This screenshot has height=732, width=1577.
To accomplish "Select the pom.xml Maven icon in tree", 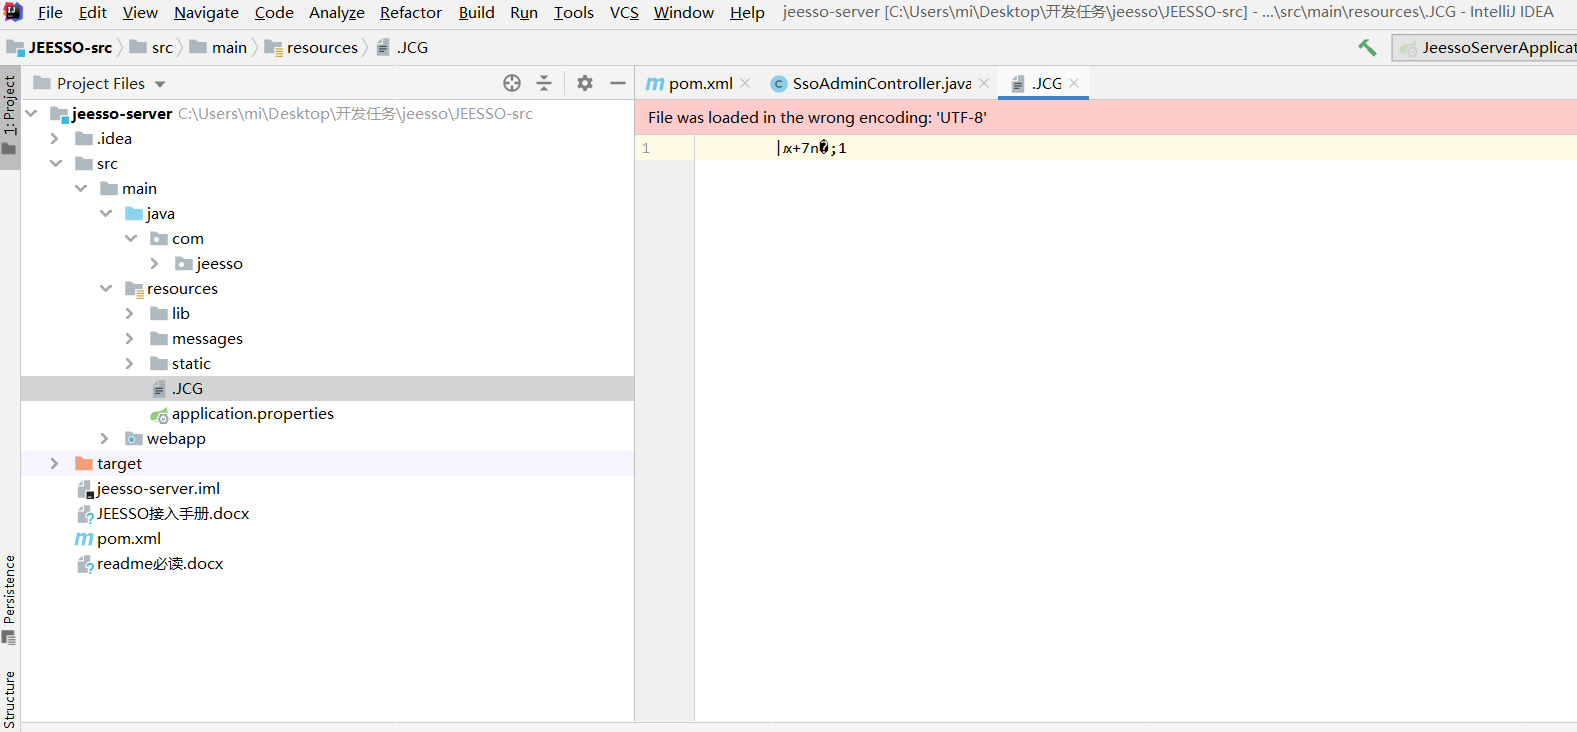I will tap(84, 539).
